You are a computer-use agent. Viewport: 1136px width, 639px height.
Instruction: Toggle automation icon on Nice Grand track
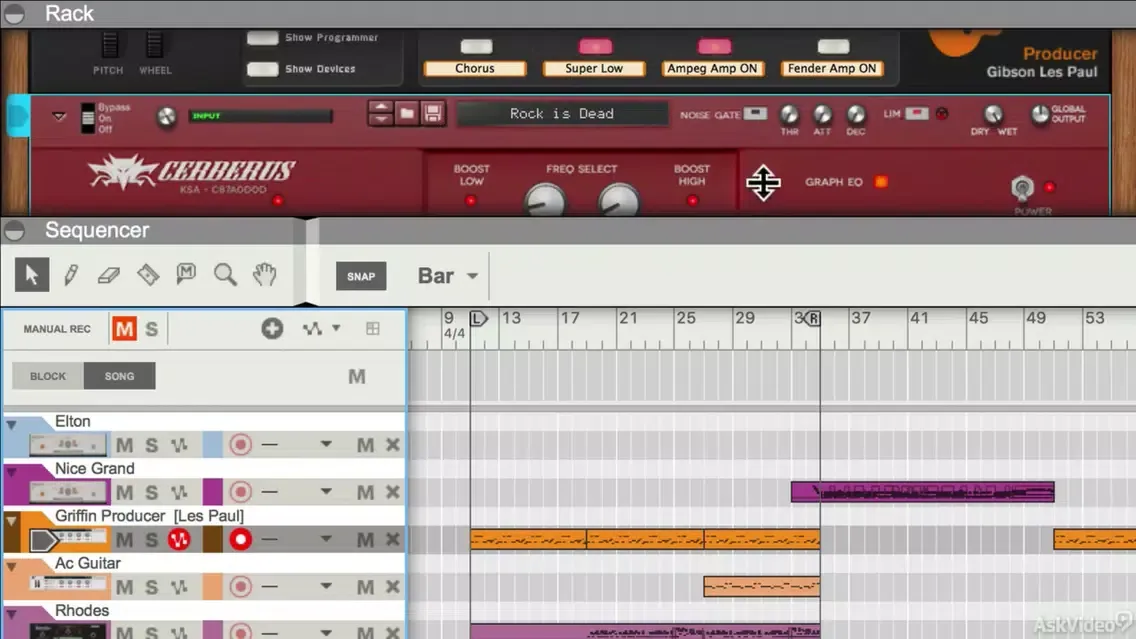pyautogui.click(x=179, y=492)
